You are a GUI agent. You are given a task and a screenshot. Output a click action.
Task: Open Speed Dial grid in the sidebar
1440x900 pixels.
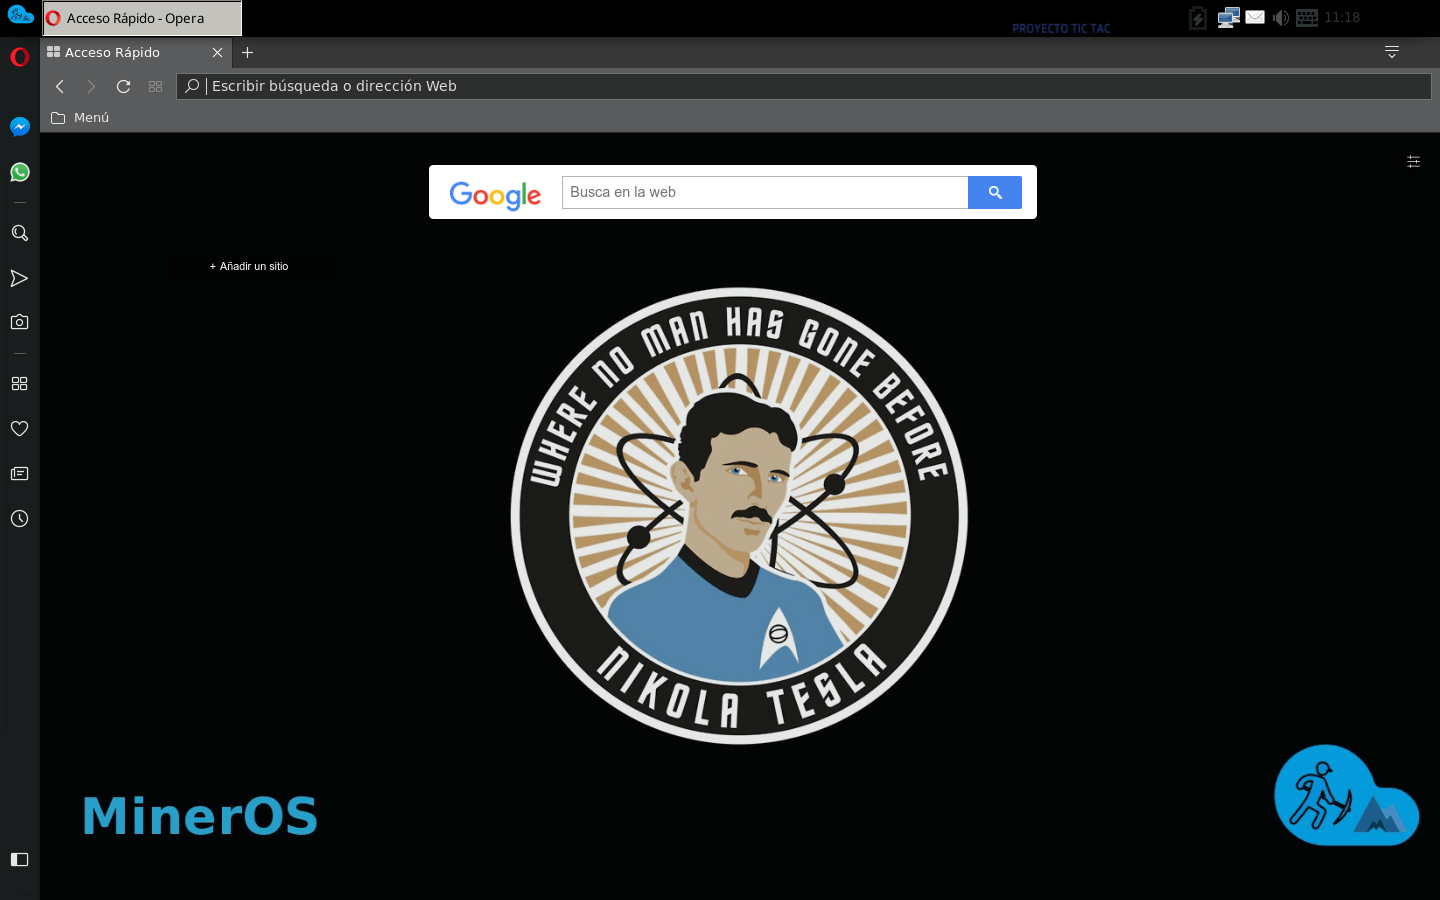(19, 384)
